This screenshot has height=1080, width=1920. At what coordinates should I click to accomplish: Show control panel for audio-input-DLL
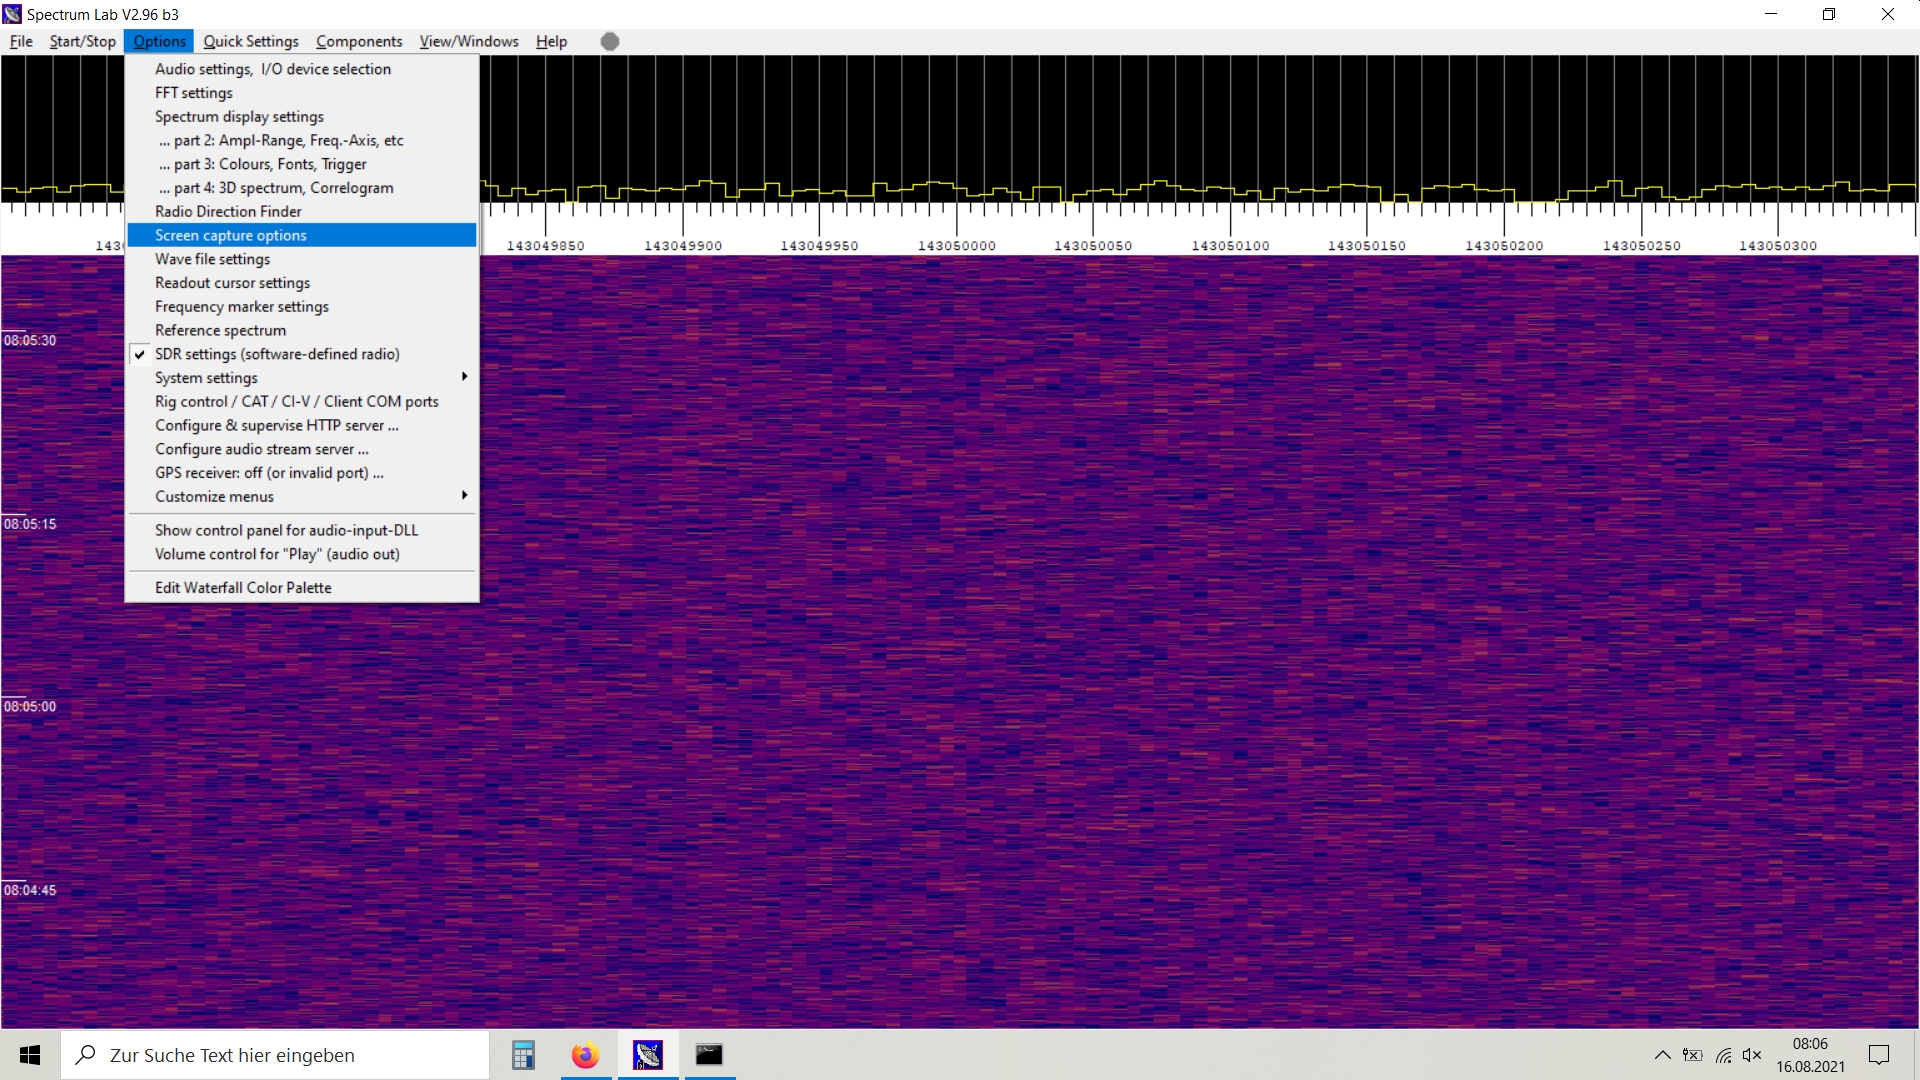[302, 531]
